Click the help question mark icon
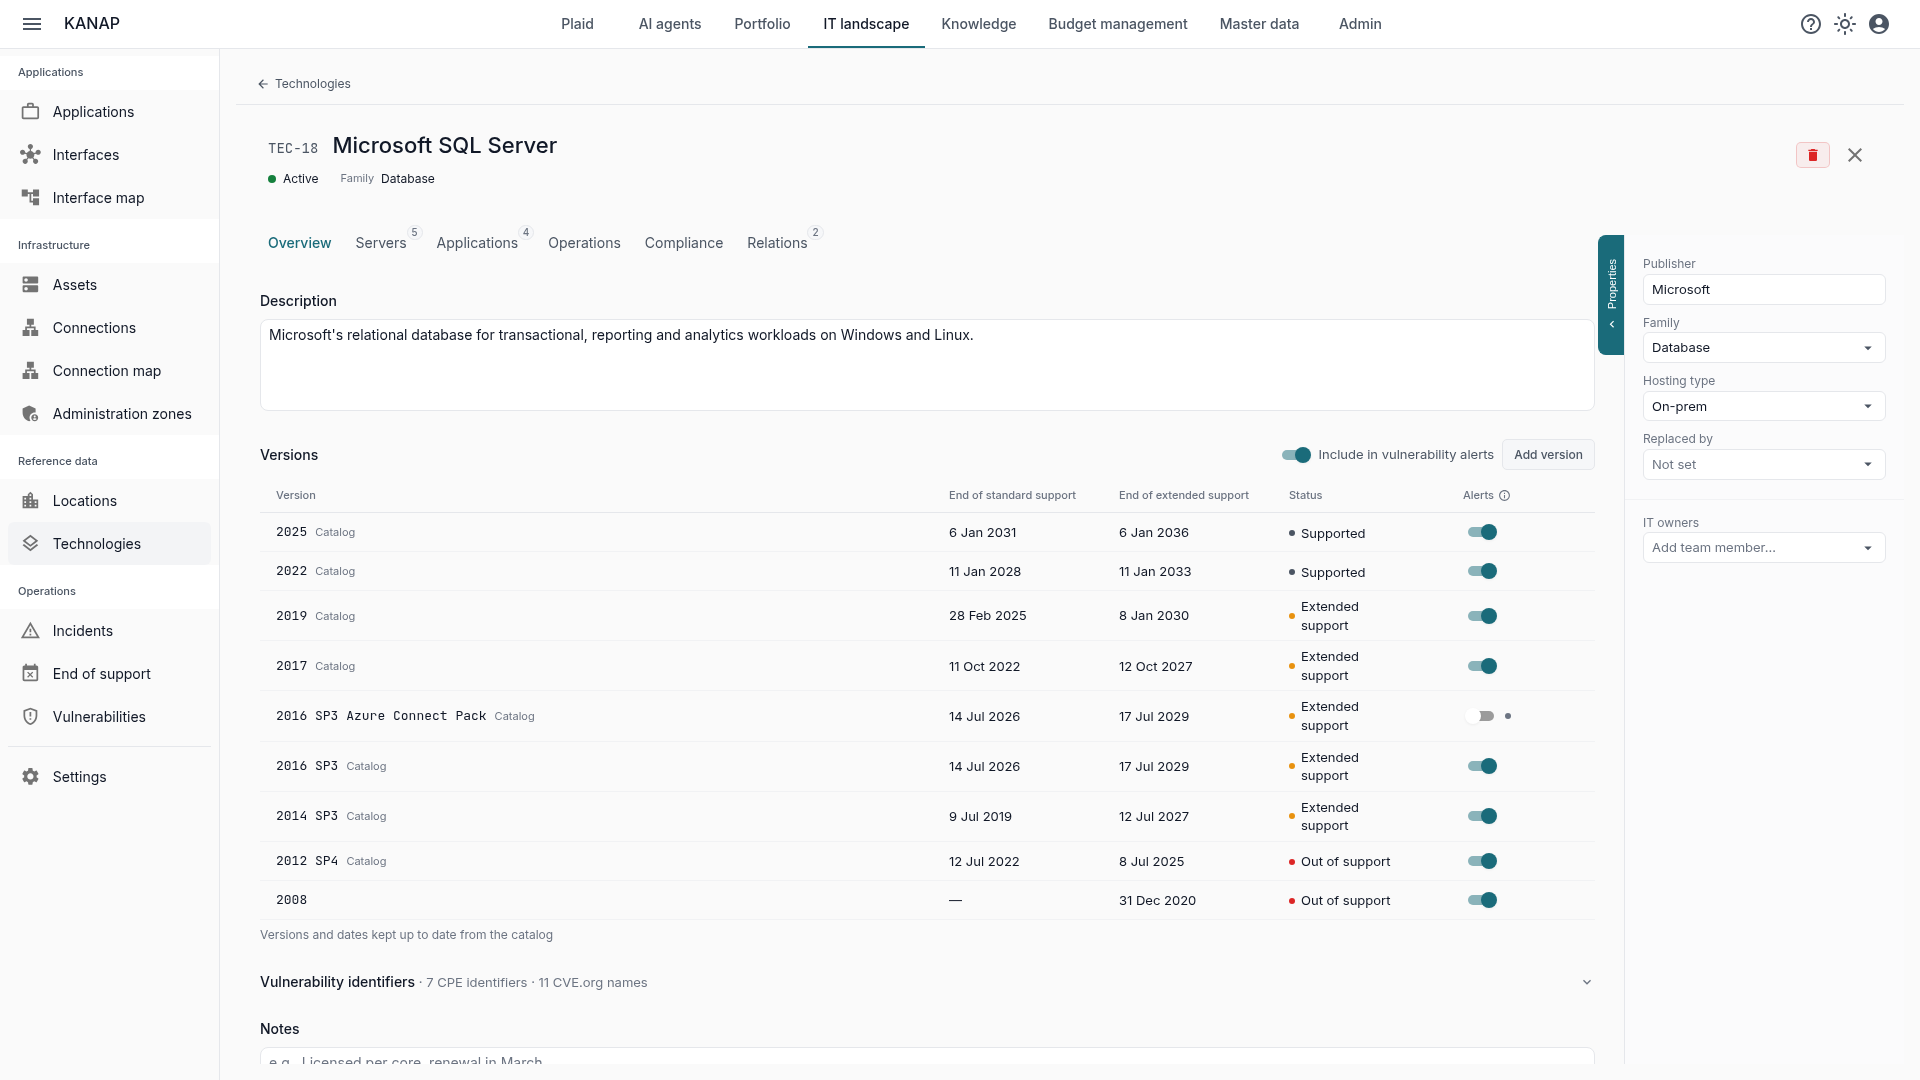 (x=1811, y=24)
